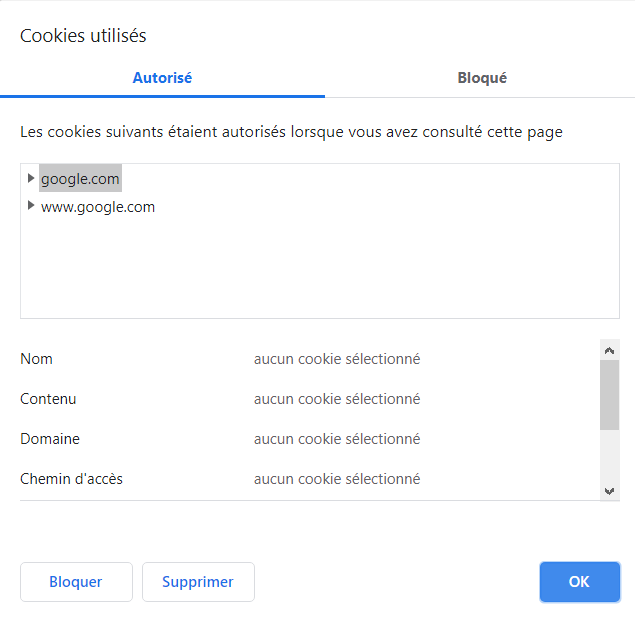Click empty space in the cookie list
Screen dimensions: 635x617
[x=320, y=270]
